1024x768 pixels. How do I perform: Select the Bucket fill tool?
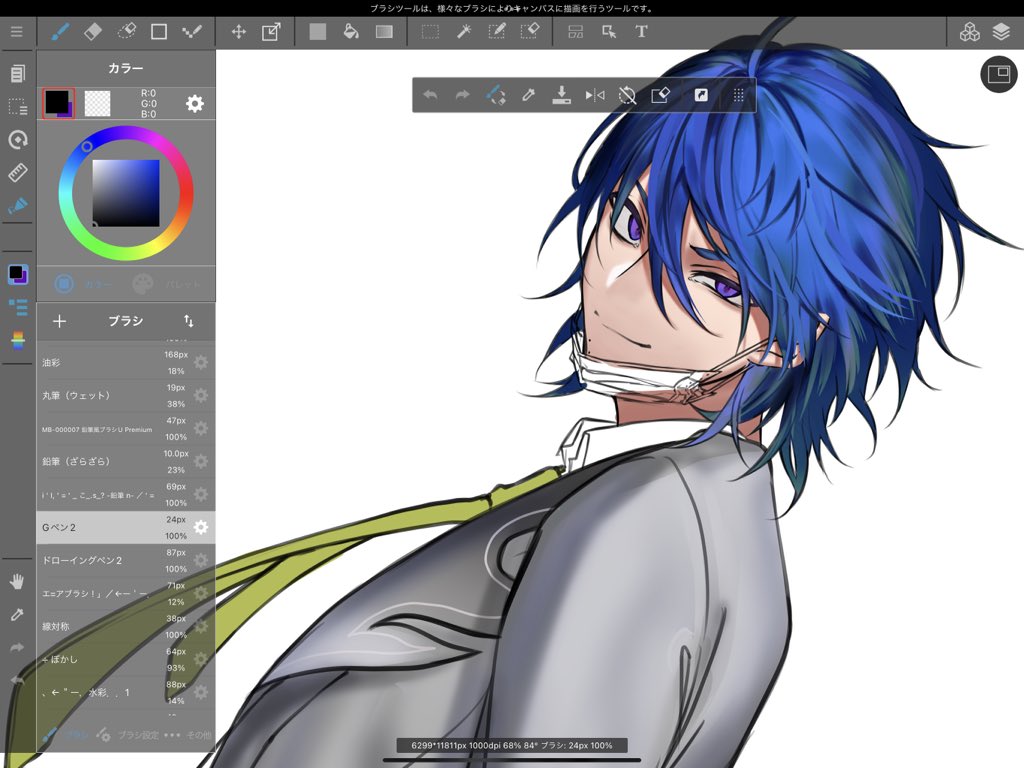point(351,31)
